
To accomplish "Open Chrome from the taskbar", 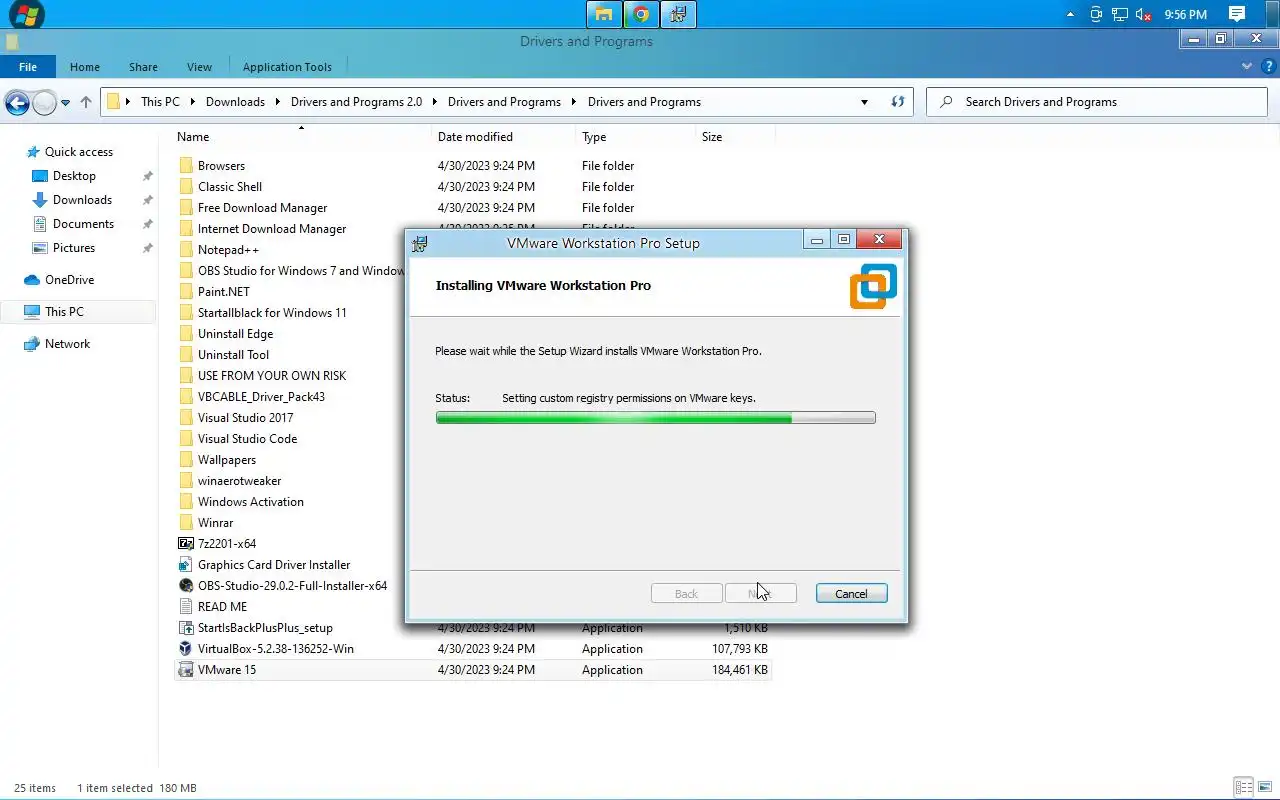I will [641, 14].
